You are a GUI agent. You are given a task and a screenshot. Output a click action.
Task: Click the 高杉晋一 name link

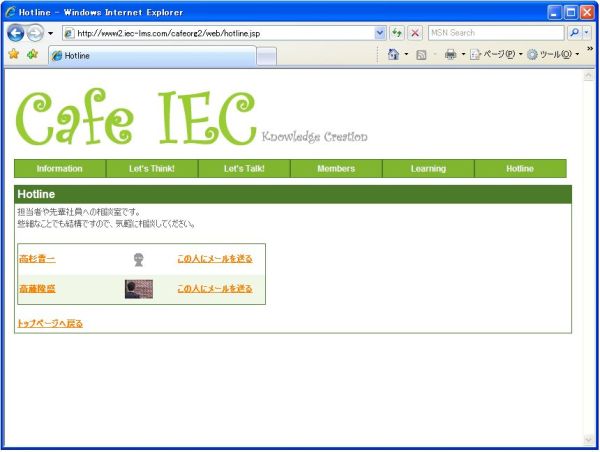[37, 259]
